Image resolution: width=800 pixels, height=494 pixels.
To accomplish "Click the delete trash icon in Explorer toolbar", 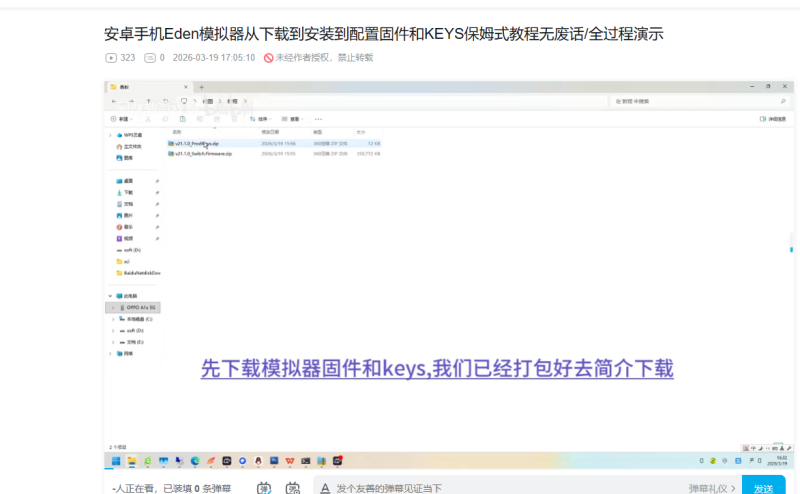I will [x=234, y=119].
